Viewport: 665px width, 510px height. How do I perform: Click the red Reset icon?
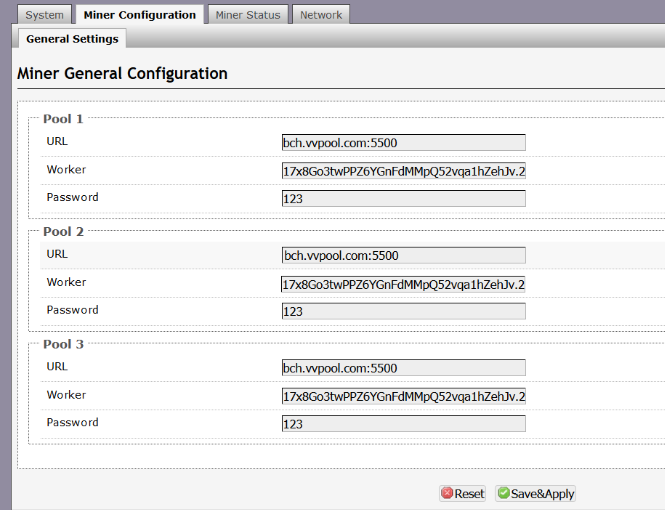447,493
